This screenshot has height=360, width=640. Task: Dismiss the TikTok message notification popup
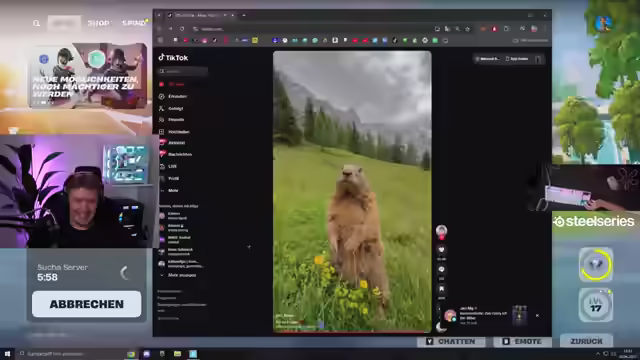pos(537,316)
